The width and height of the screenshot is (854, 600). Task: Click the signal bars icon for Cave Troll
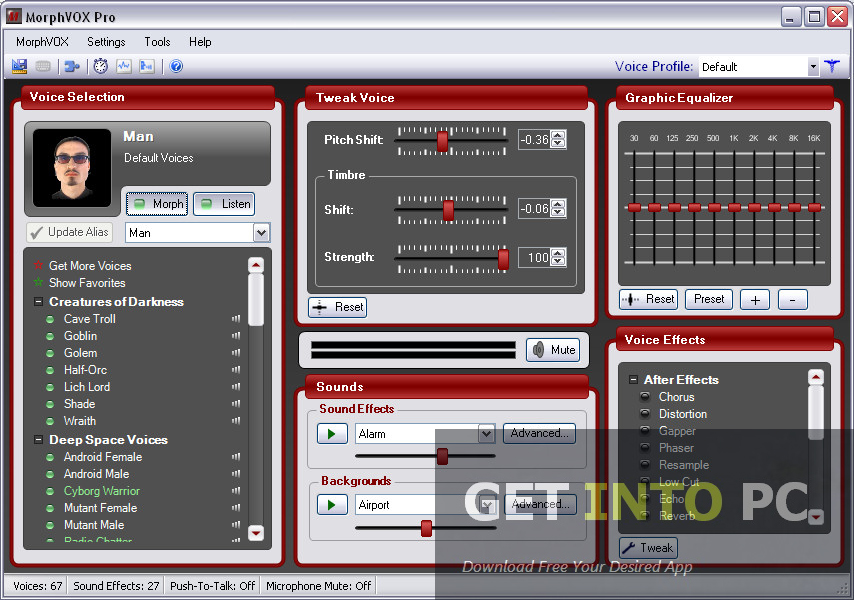236,319
